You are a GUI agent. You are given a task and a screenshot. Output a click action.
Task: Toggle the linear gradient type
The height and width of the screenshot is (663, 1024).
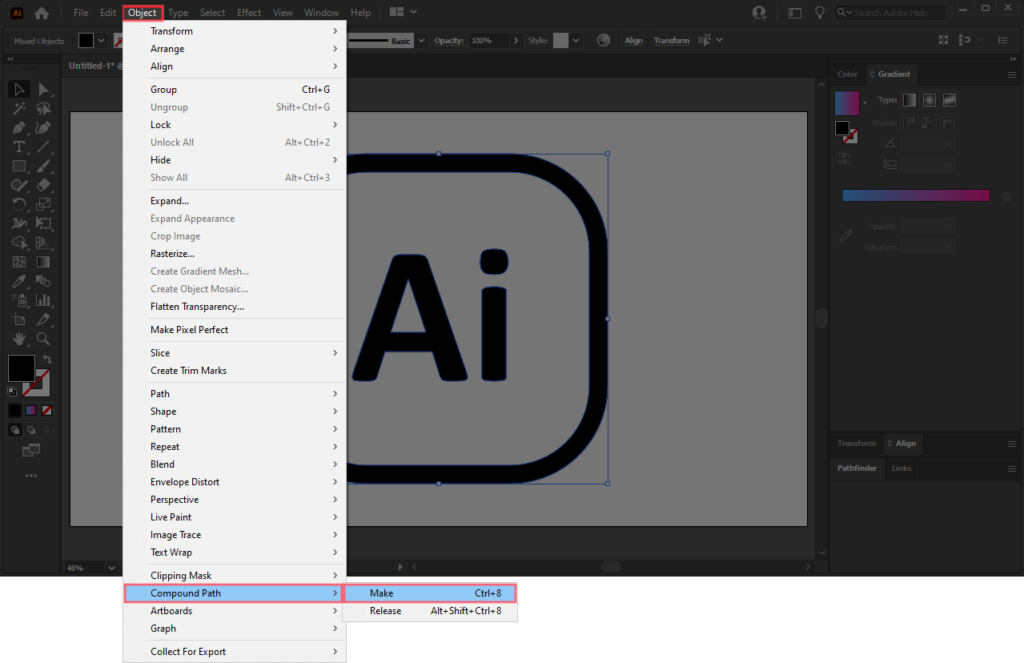909,100
